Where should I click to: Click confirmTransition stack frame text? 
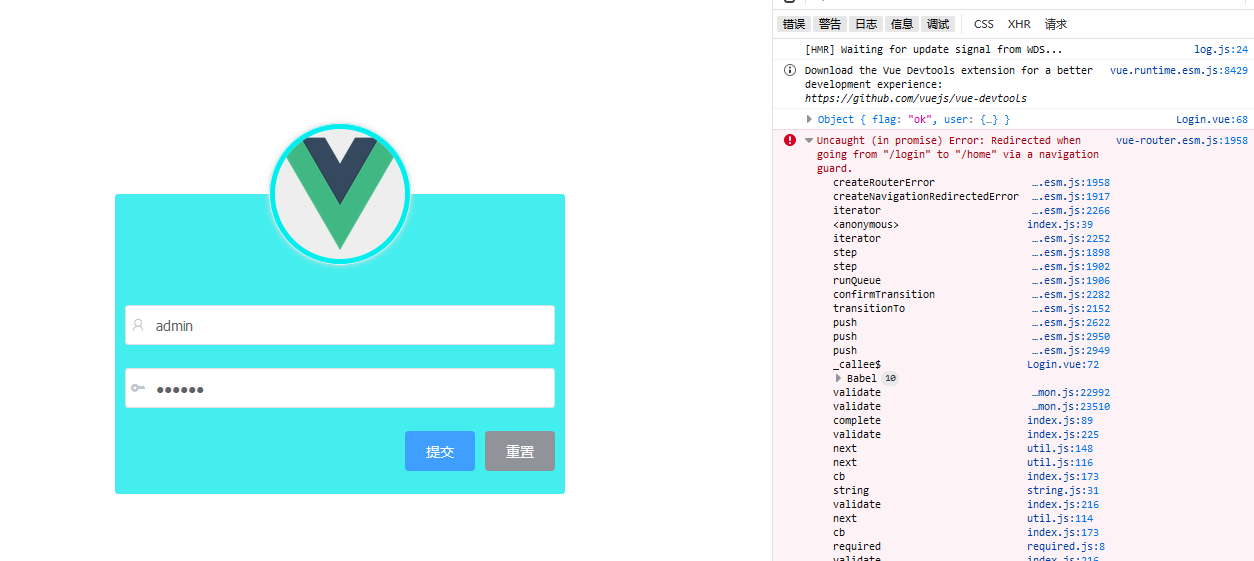(x=884, y=294)
